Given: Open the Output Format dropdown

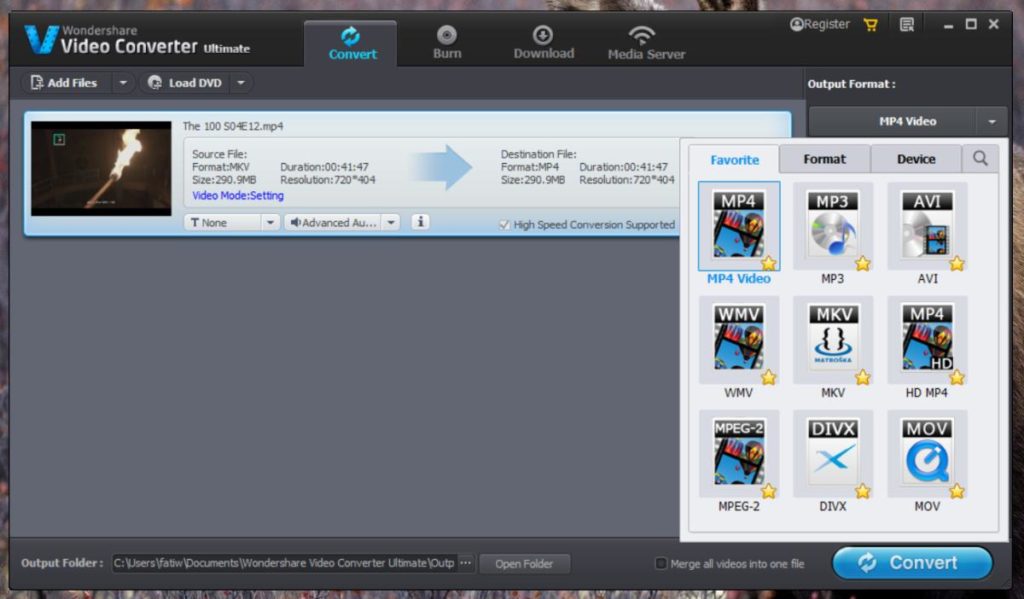Looking at the screenshot, I should click(991, 121).
